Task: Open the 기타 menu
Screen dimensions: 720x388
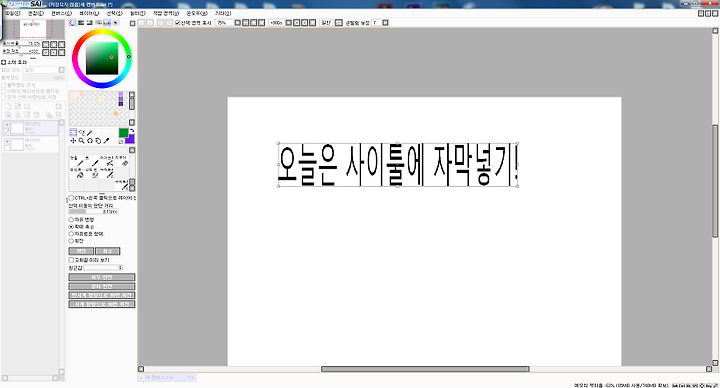Action: [223, 13]
